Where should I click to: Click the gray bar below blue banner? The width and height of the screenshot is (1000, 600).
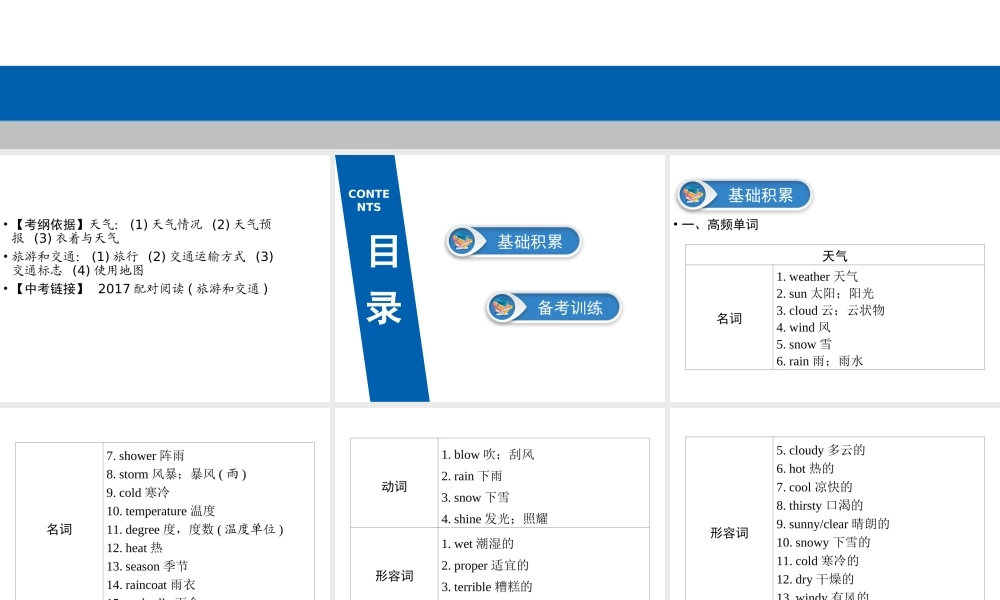pos(500,135)
